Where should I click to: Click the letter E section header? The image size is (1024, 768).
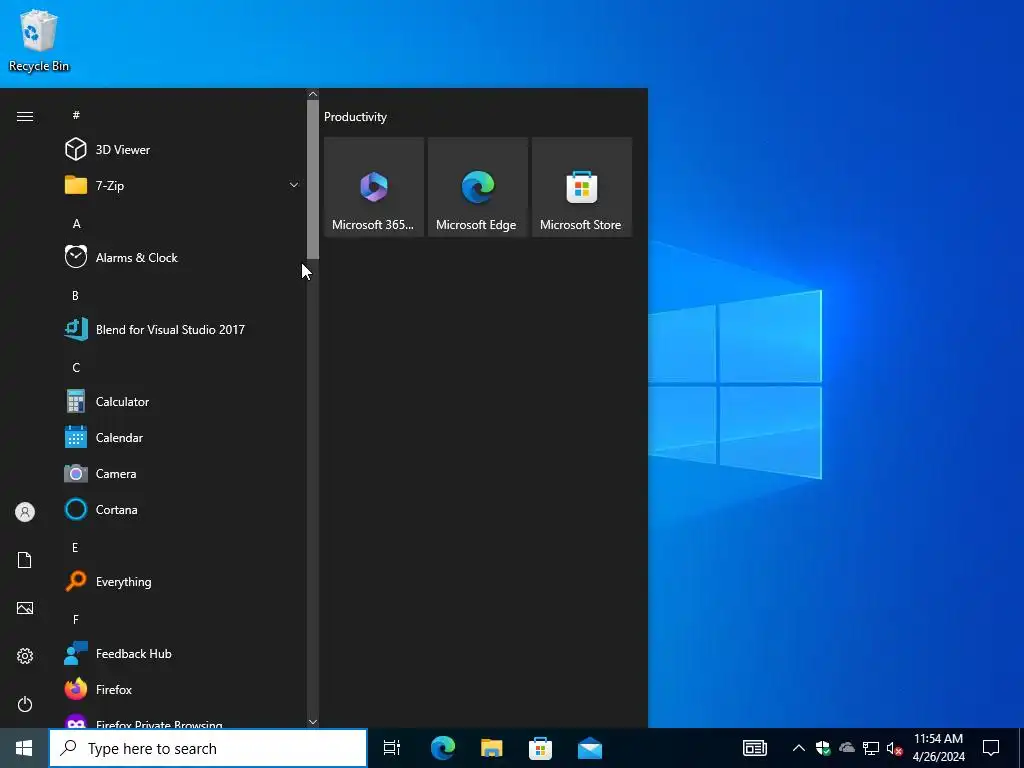tap(75, 547)
